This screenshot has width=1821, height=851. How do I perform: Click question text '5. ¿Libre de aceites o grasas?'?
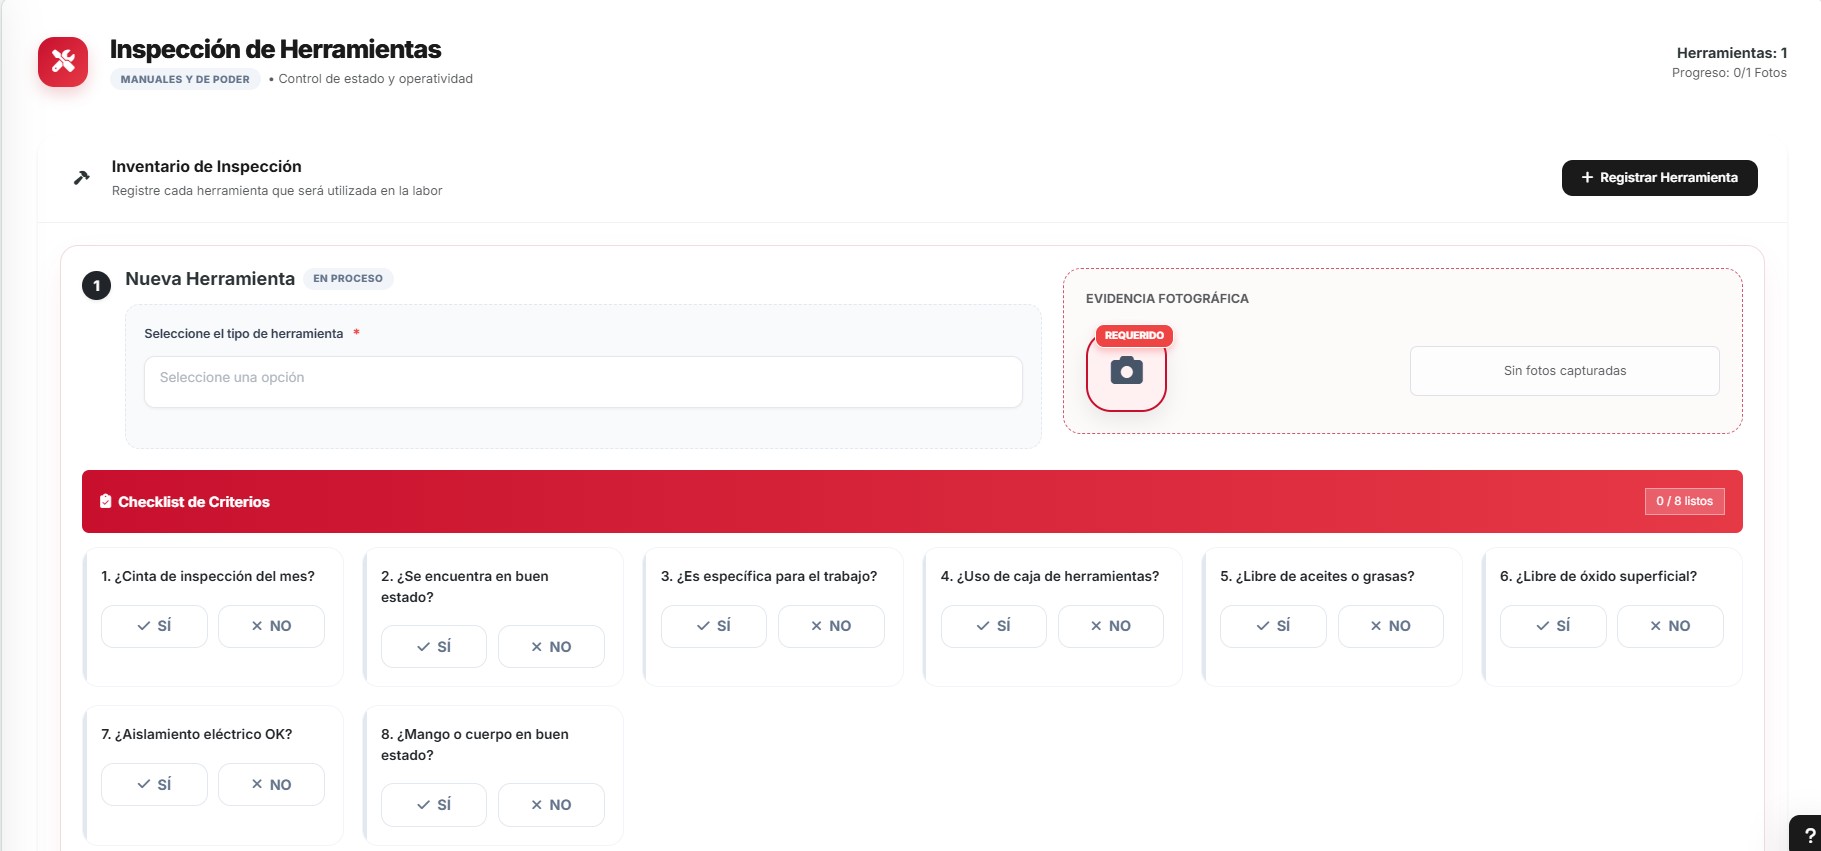click(x=1318, y=576)
